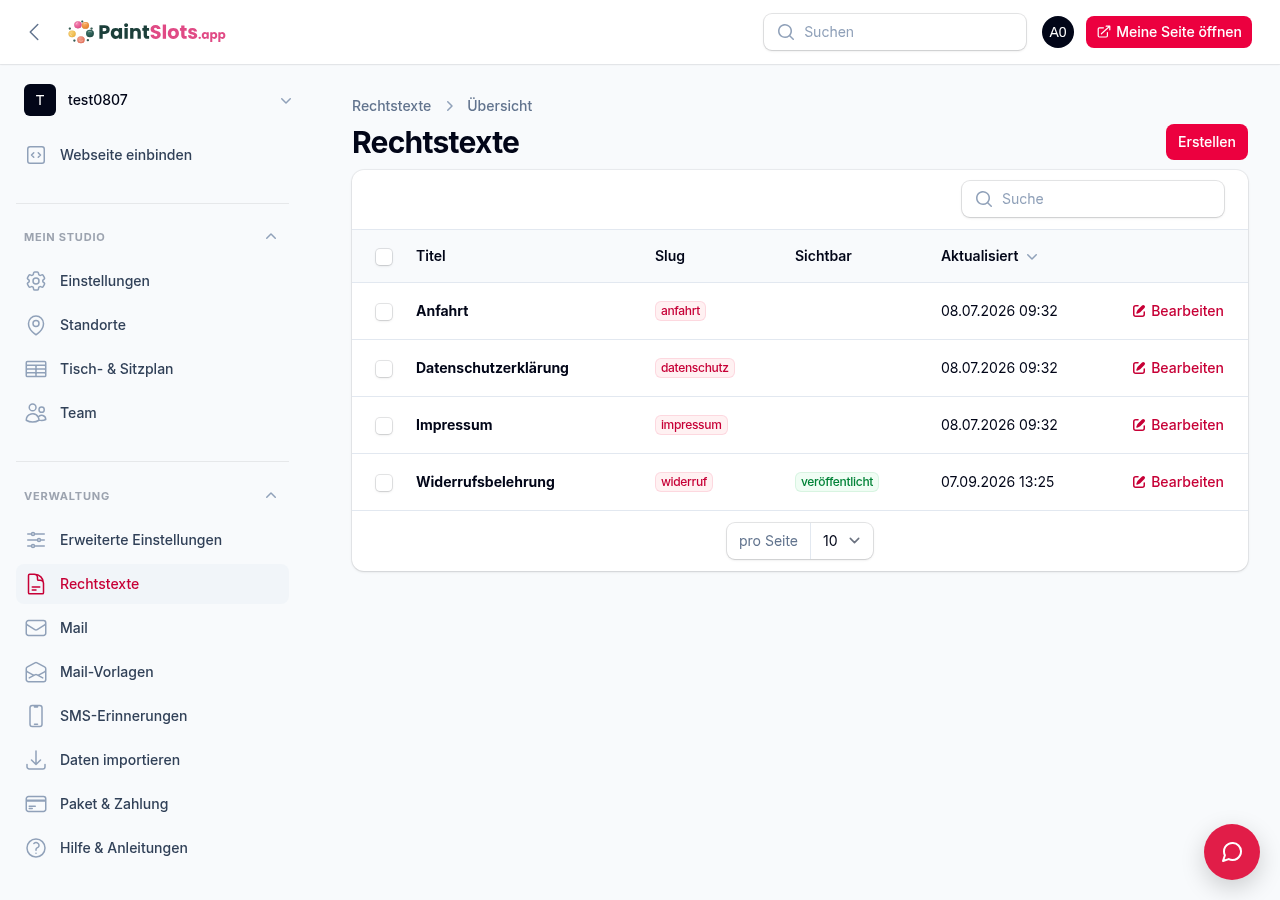Click the Tisch- & Sitzplan table icon
Viewport: 1280px width, 900px height.
pyautogui.click(x=36, y=369)
